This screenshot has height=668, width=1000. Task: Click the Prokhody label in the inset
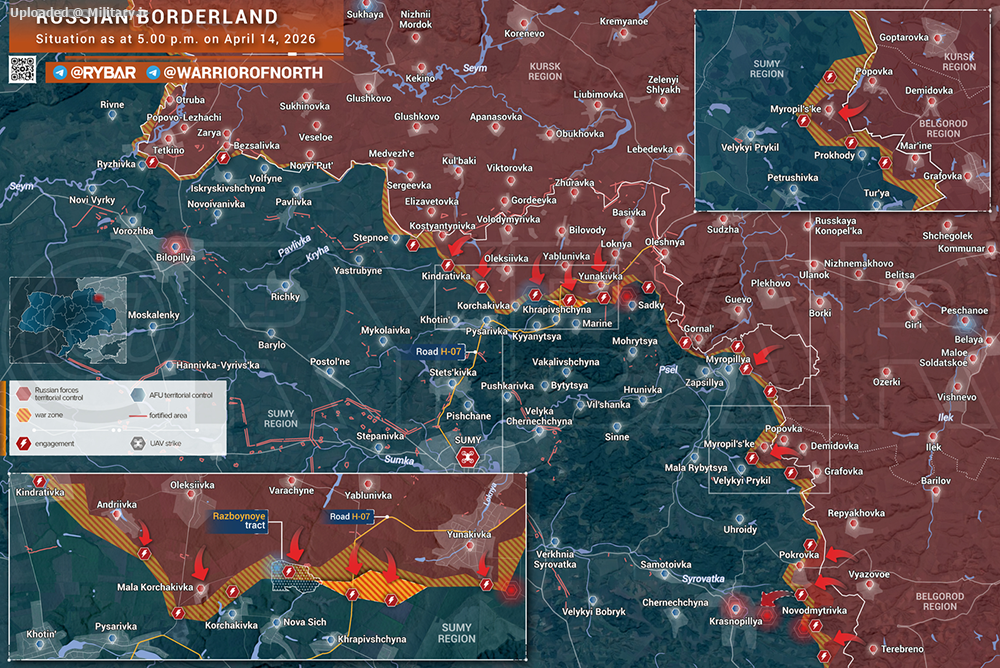pos(834,156)
